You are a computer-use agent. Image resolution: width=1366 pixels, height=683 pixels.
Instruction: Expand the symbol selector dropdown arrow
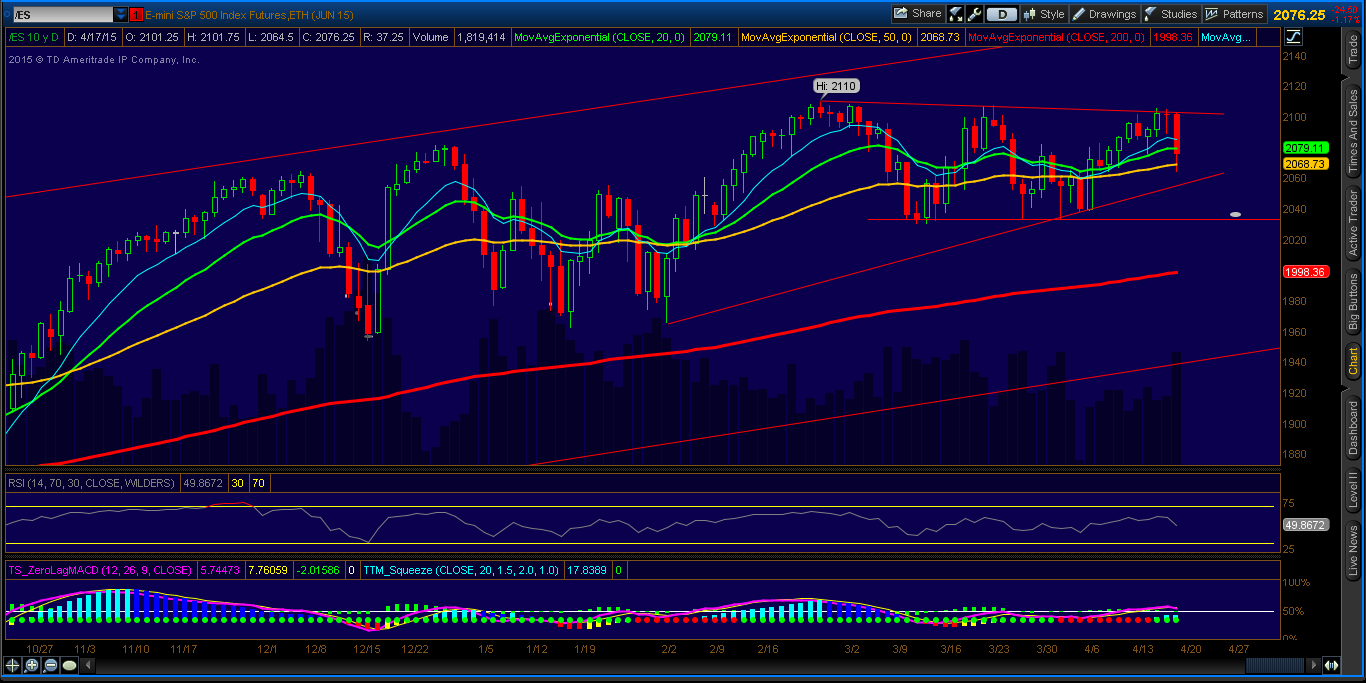pyautogui.click(x=121, y=14)
